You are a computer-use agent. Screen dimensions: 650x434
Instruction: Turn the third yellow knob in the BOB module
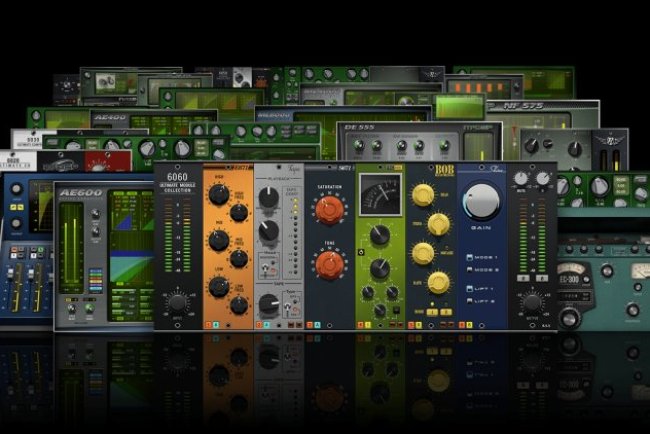tap(423, 253)
